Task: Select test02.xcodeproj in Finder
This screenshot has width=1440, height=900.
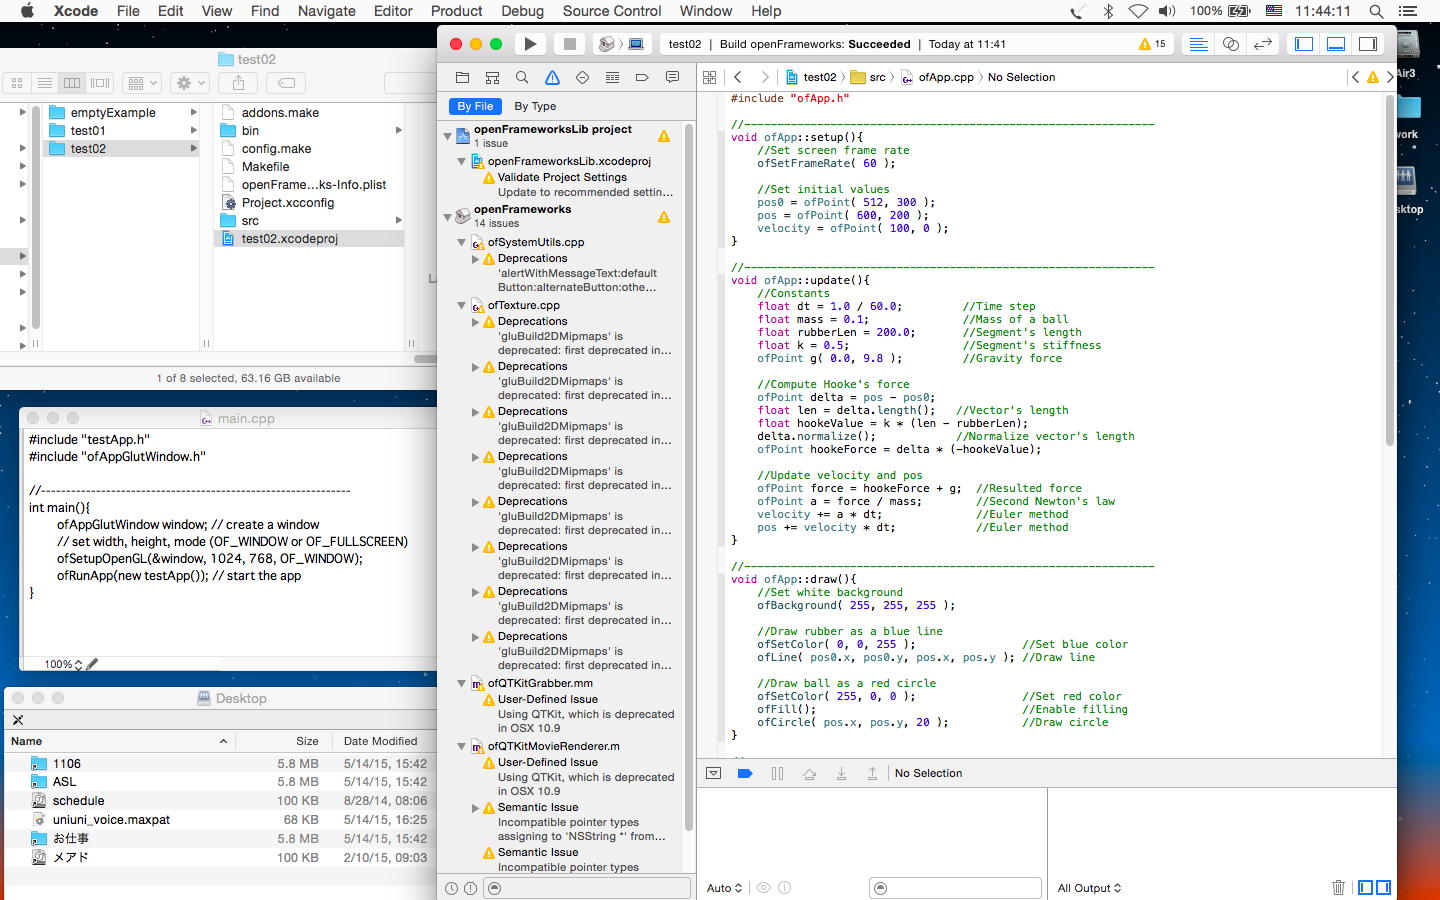Action: coord(289,239)
